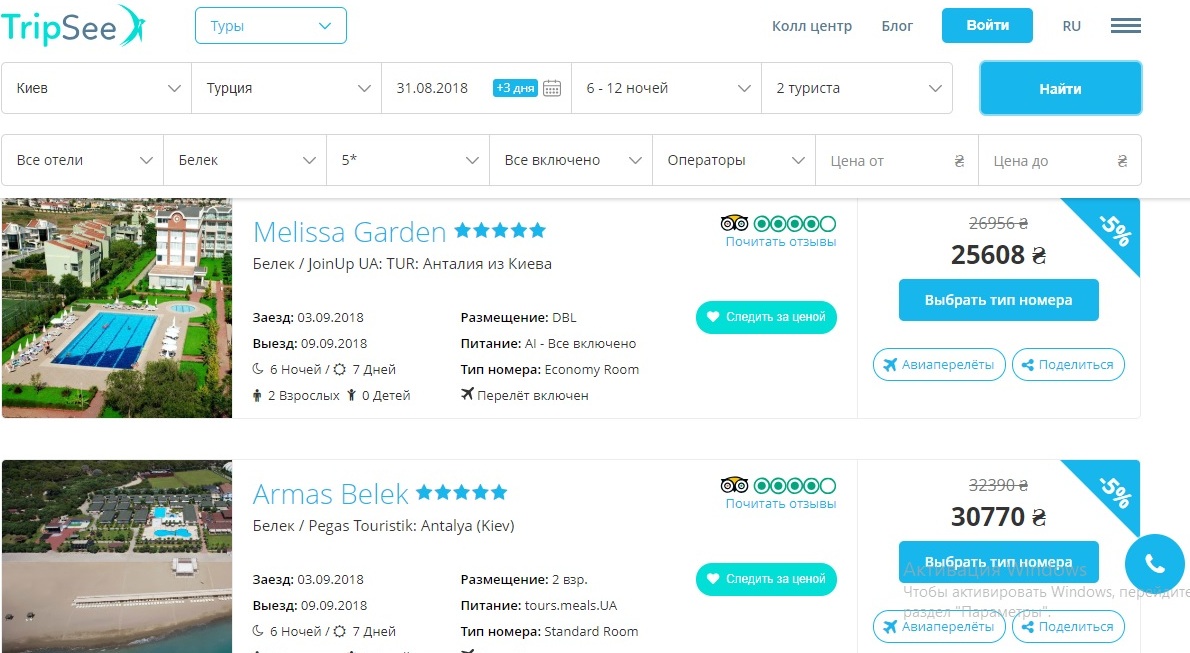Click TripAdvisor owl icon for Armas Belek

click(x=734, y=486)
